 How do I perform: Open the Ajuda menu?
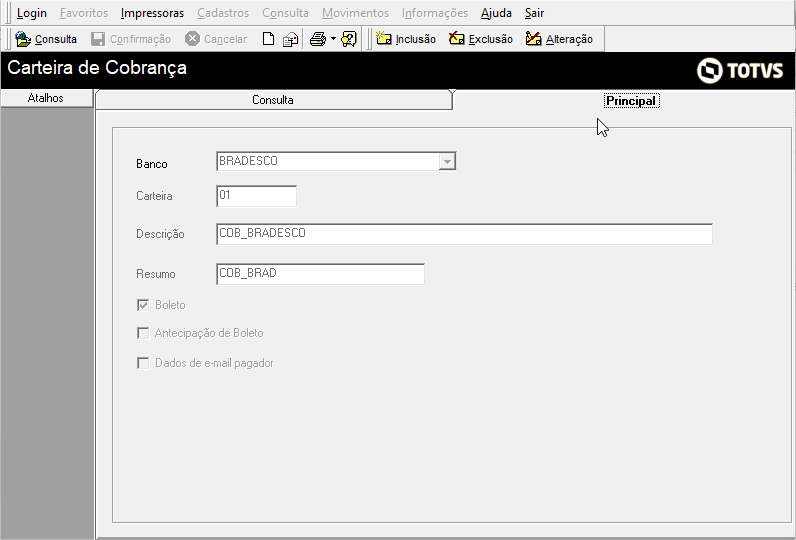click(496, 13)
